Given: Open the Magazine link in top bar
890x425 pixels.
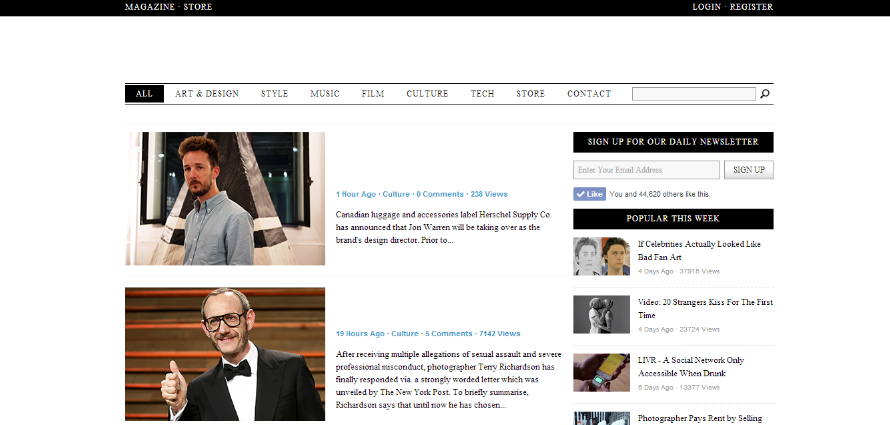Looking at the screenshot, I should click(149, 7).
